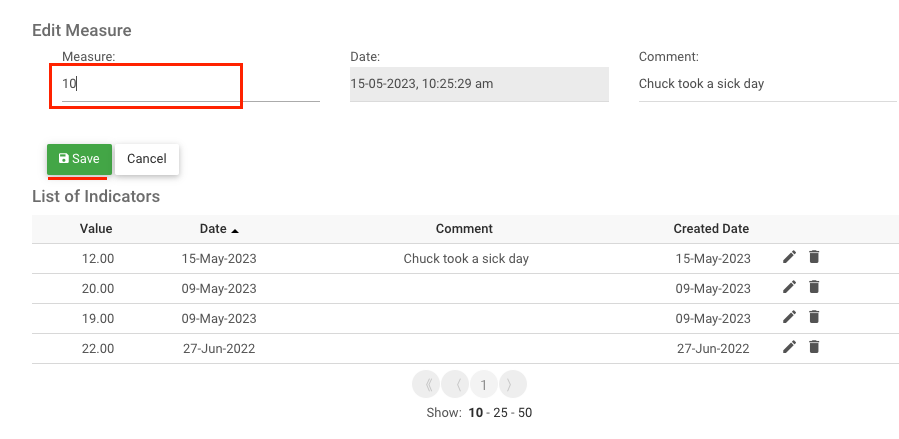
Task: Click the Date field
Action: (x=478, y=84)
